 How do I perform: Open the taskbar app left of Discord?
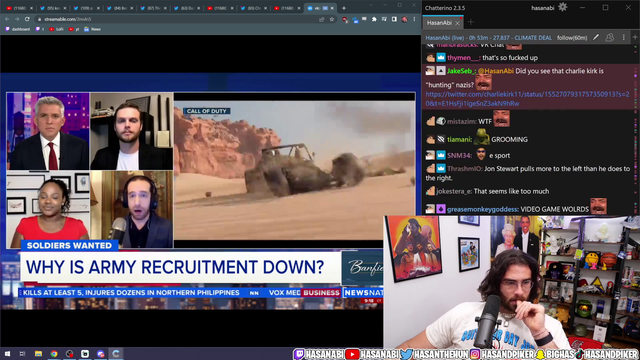tap(85, 354)
